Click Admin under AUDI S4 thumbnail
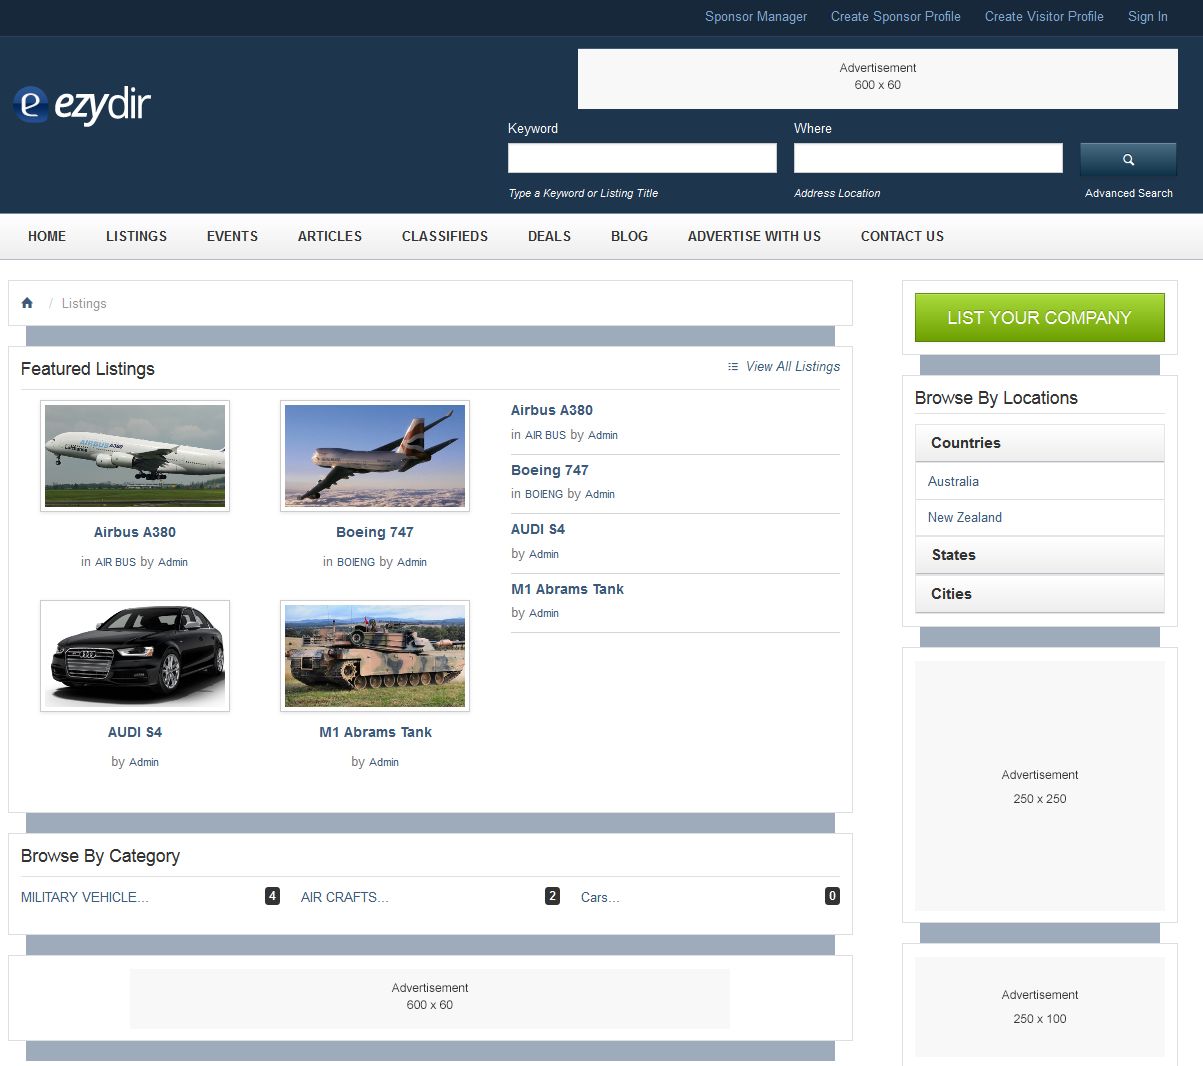This screenshot has width=1203, height=1066. click(144, 762)
